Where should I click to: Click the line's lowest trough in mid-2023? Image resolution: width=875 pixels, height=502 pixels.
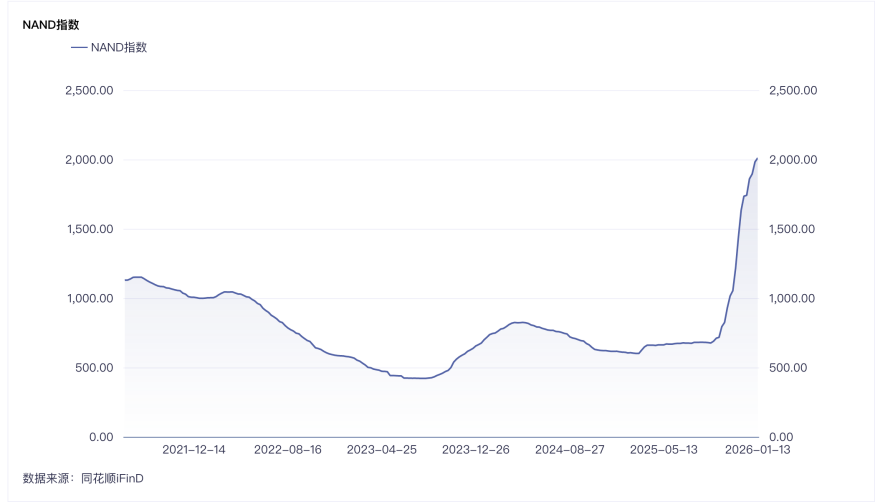(420, 378)
